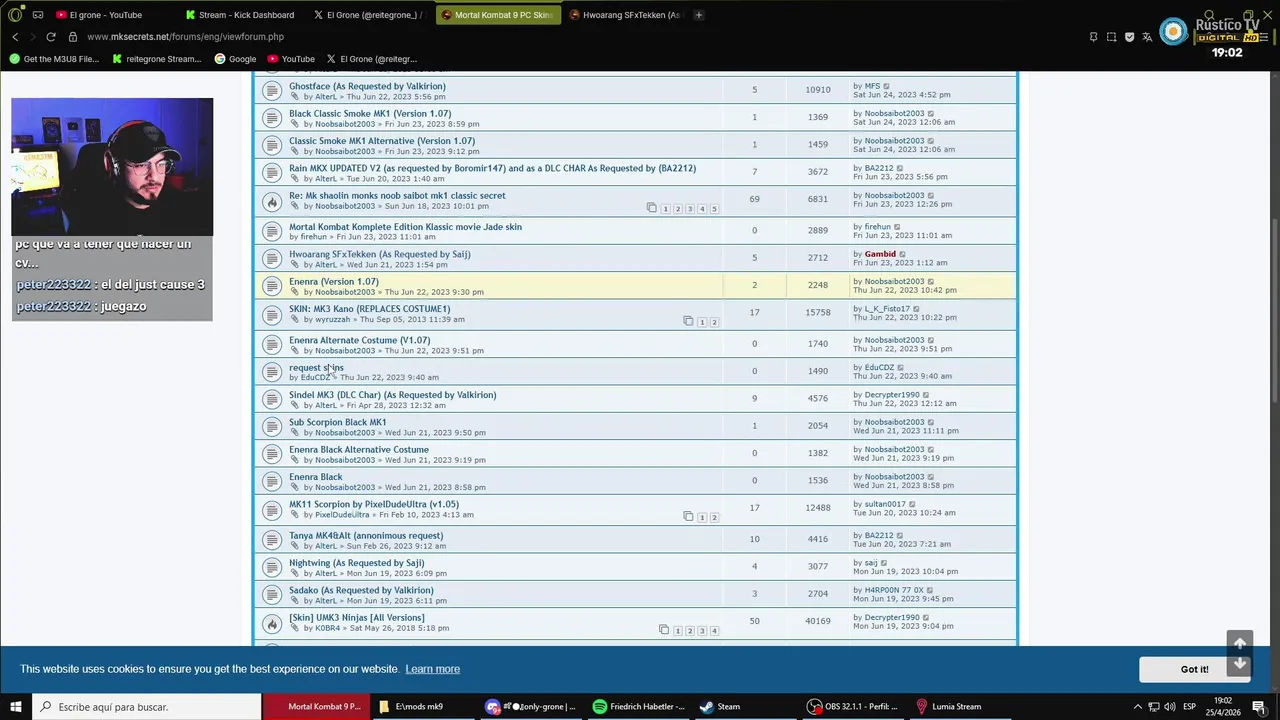This screenshot has height=720, width=1280.
Task: Open reitegrone Stream bookmark
Action: (x=157, y=59)
